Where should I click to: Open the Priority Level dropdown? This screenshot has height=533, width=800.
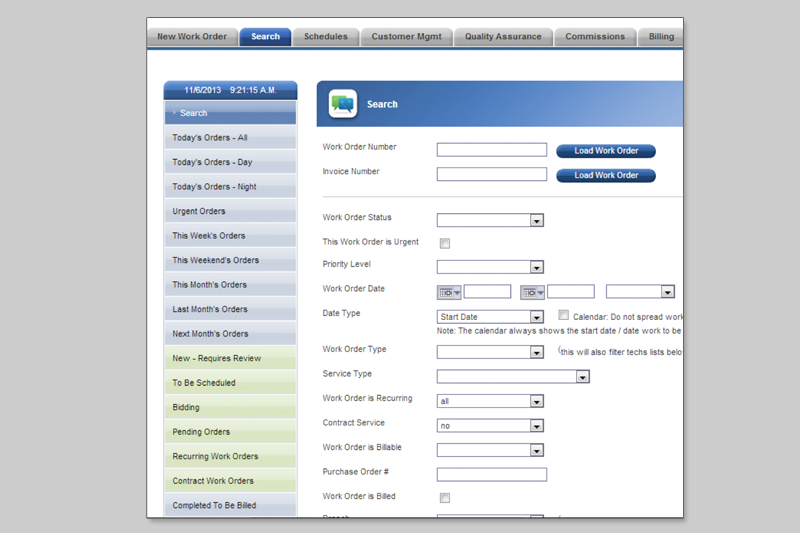tap(536, 267)
